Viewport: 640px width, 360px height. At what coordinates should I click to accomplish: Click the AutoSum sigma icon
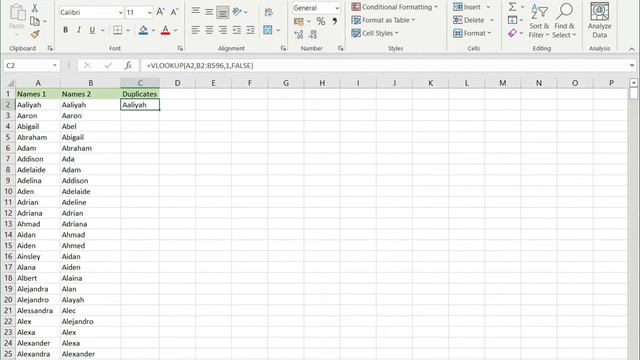point(513,7)
